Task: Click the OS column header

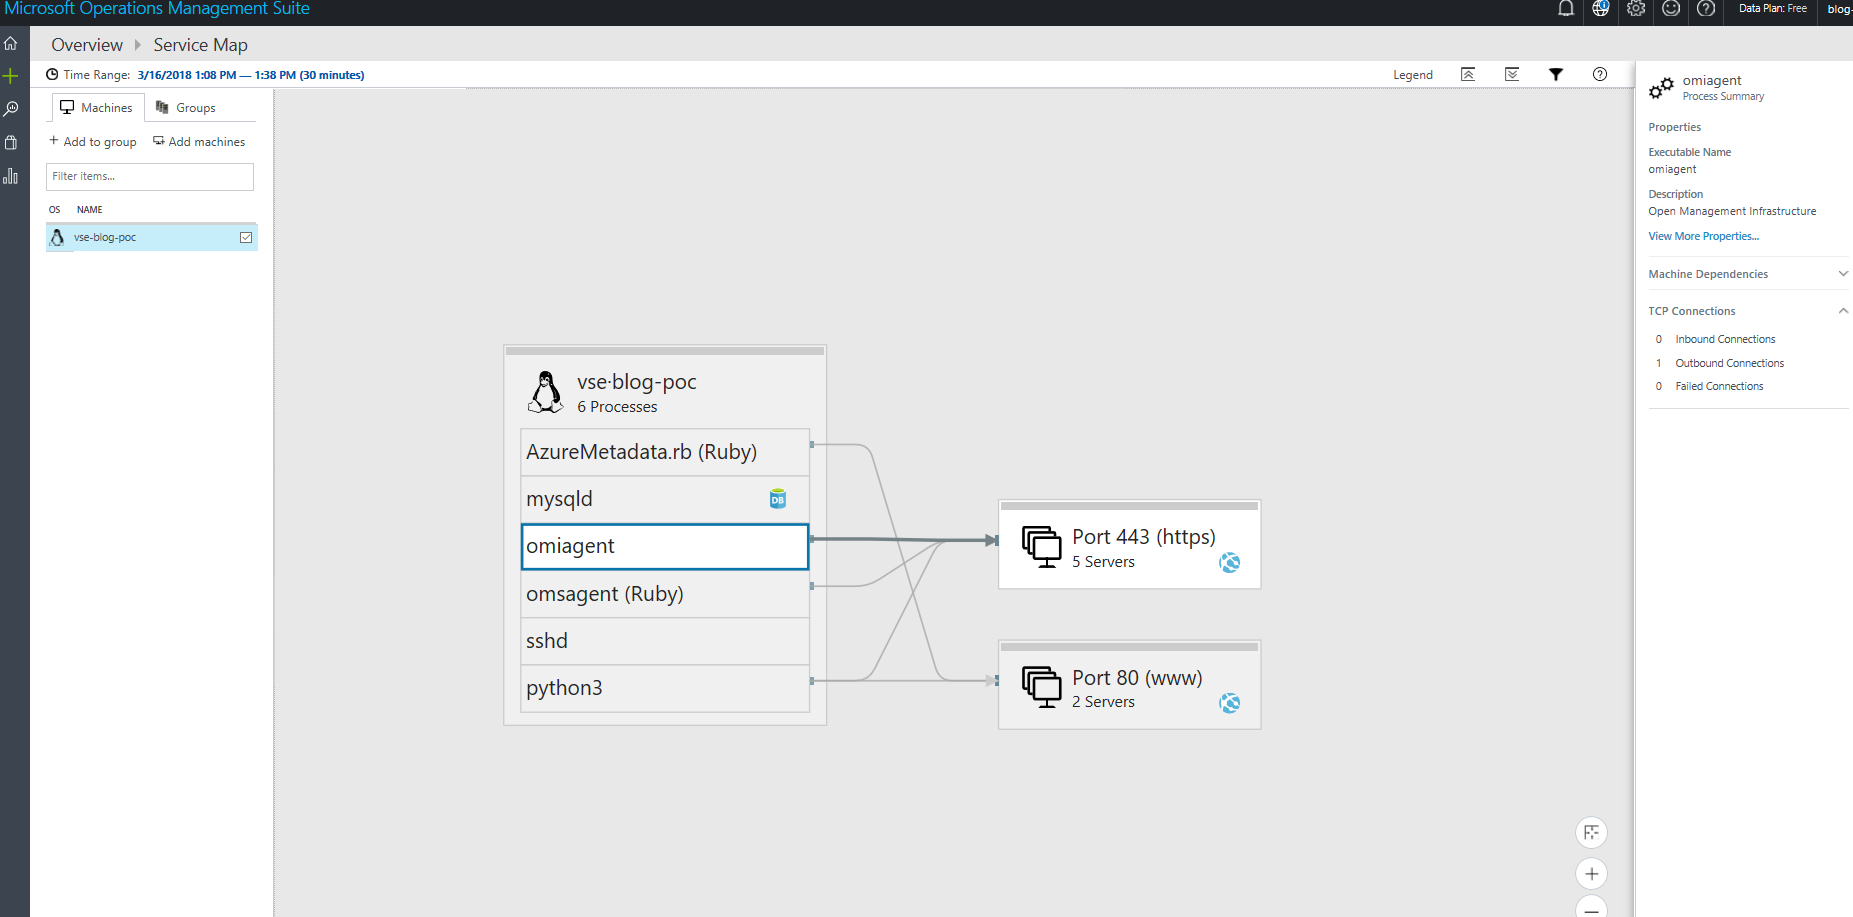Action: (x=54, y=209)
